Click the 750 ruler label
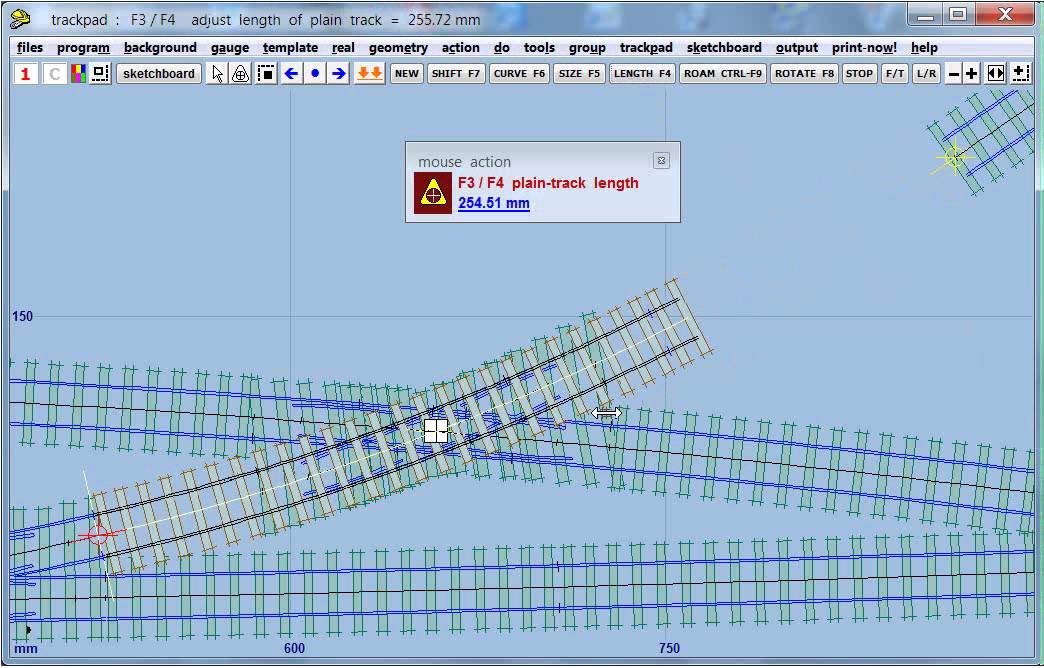 pos(669,648)
